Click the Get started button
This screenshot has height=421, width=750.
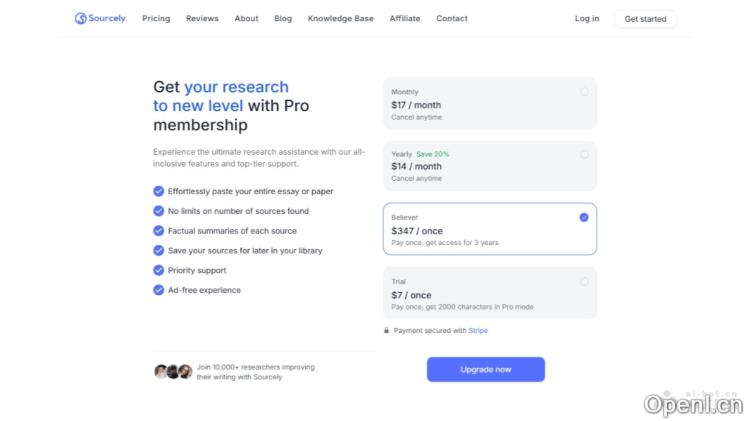point(645,18)
